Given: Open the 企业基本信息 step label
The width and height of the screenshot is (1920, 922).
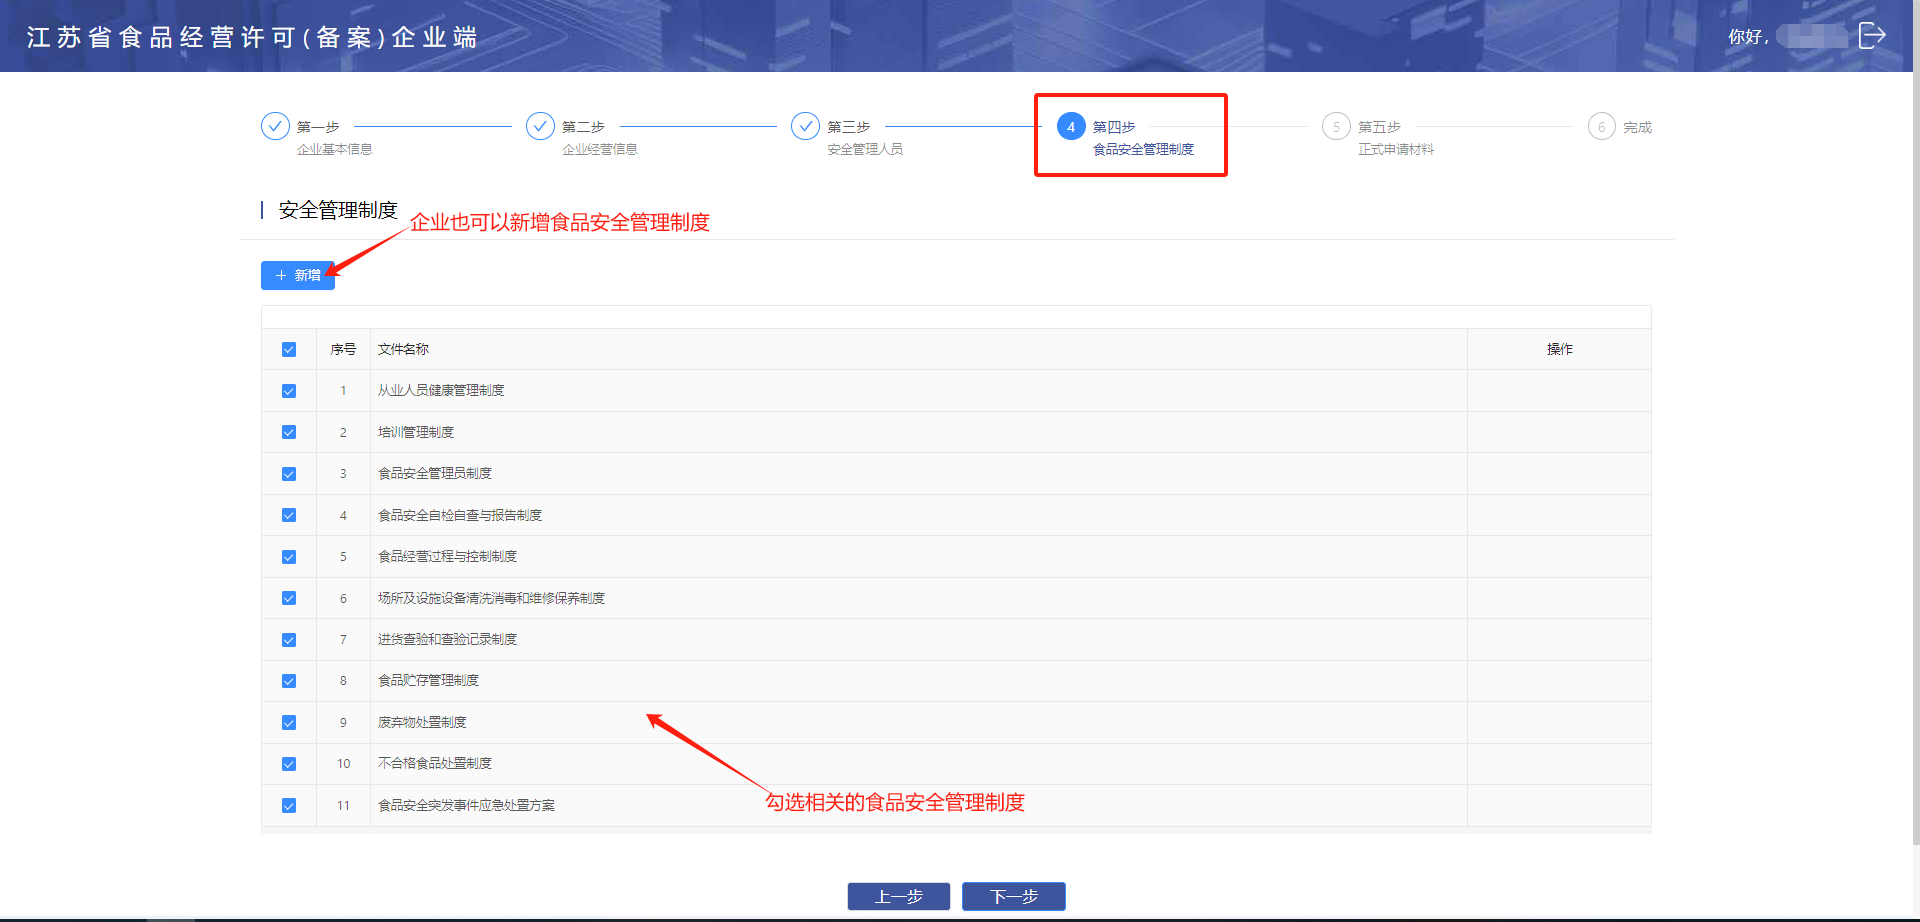Looking at the screenshot, I should pos(334,149).
